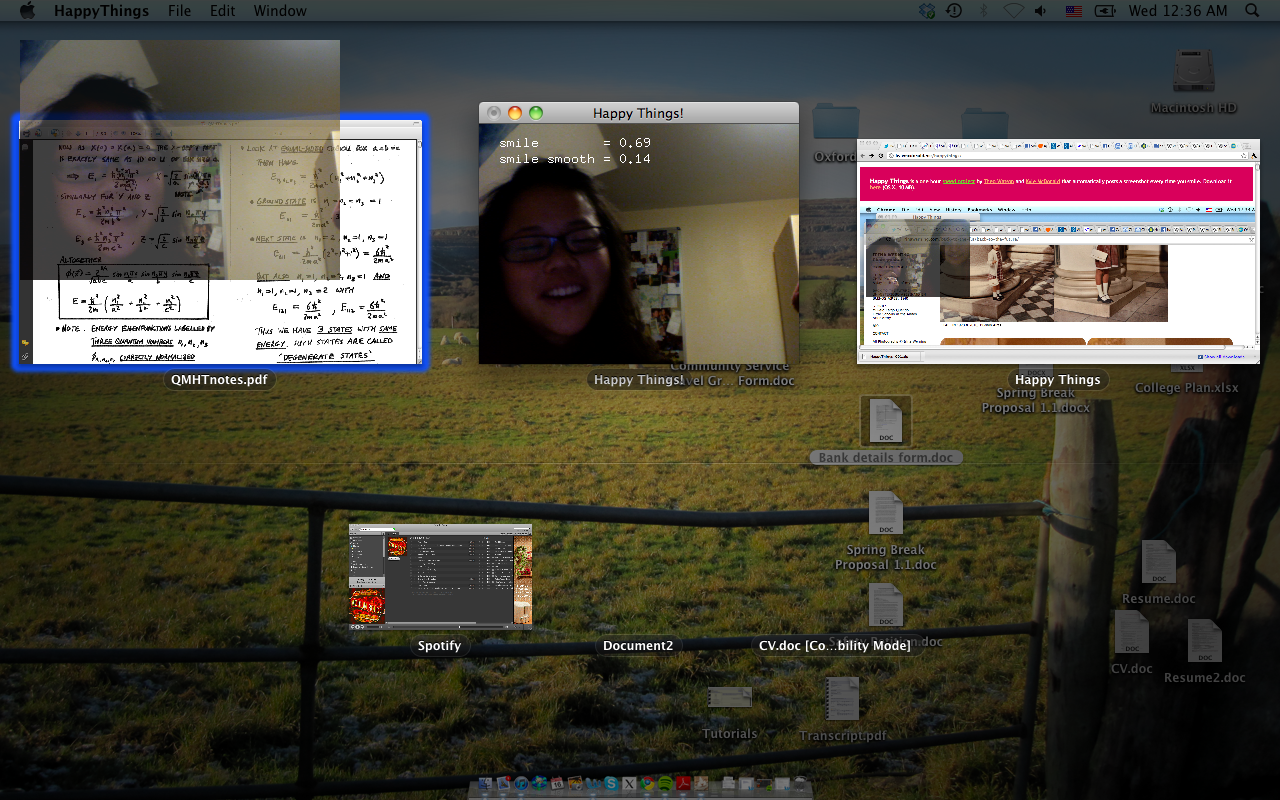
Task: Open the Window menu
Action: (x=280, y=11)
